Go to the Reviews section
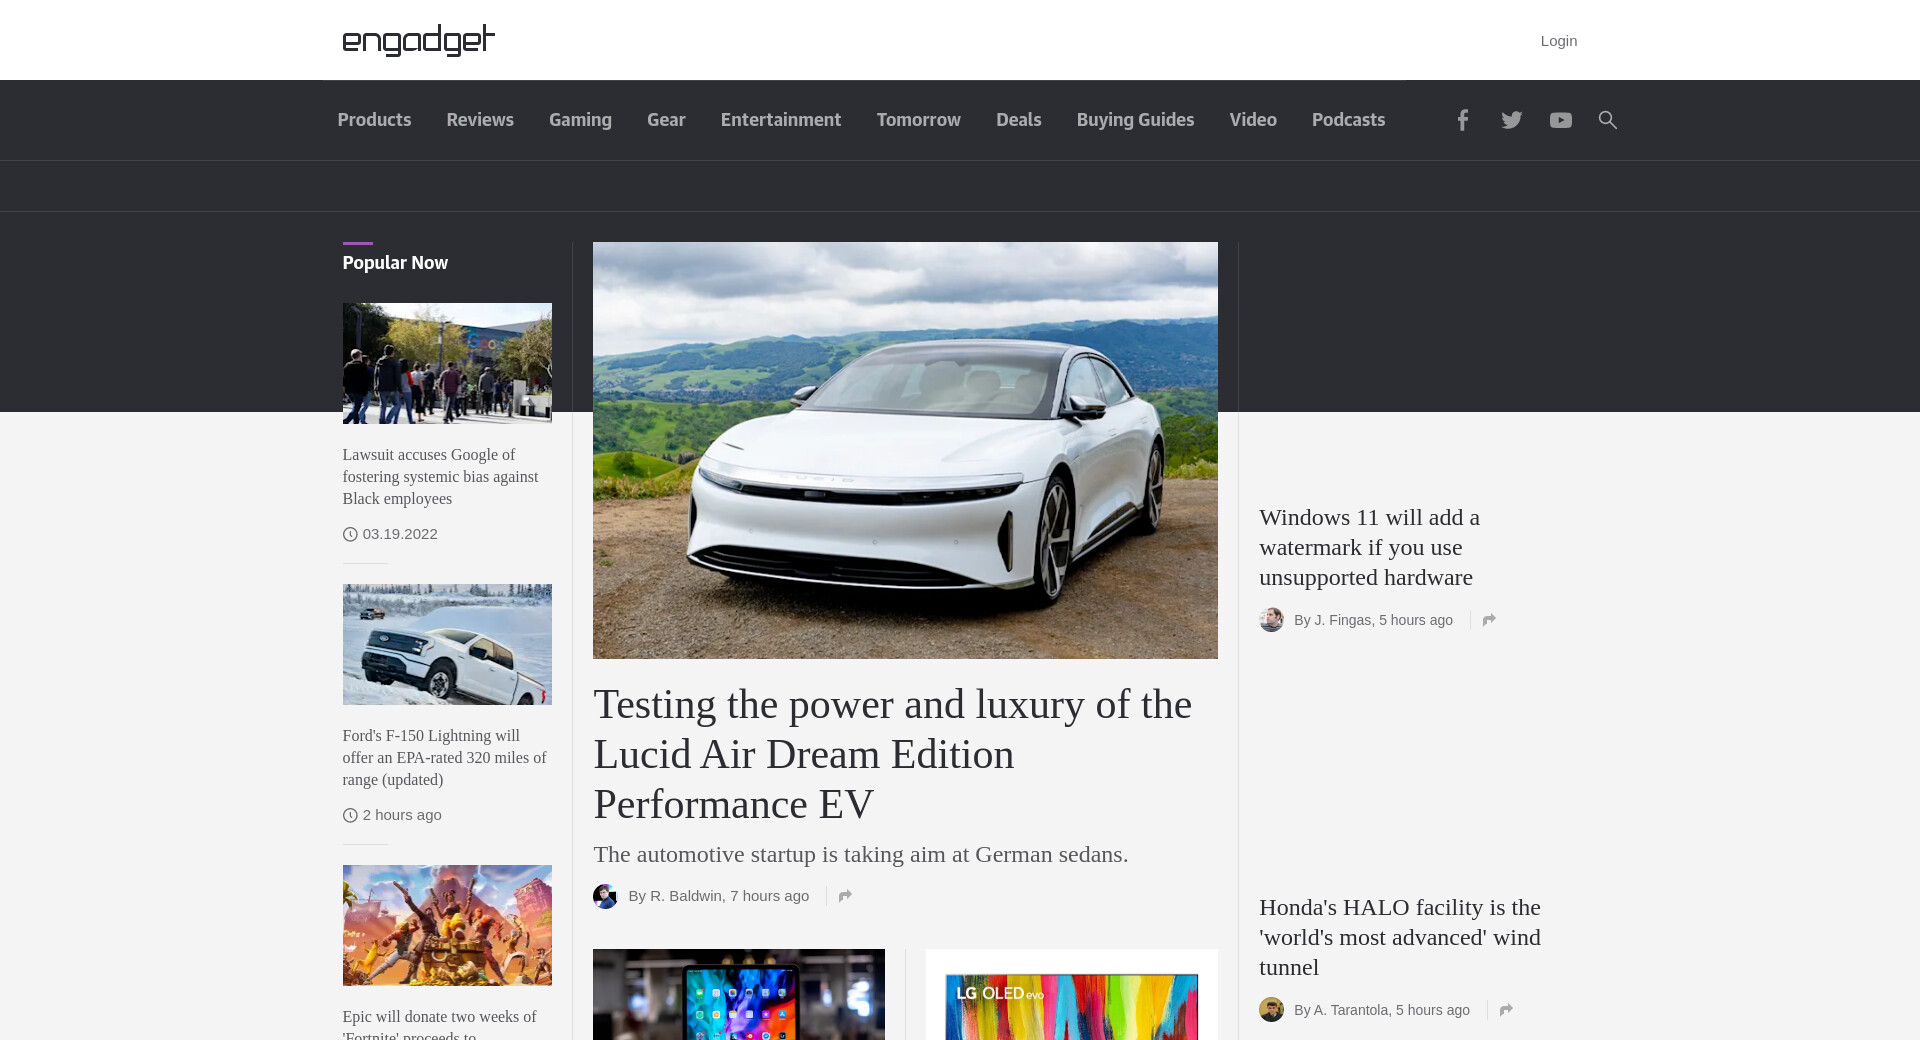 pyautogui.click(x=480, y=120)
